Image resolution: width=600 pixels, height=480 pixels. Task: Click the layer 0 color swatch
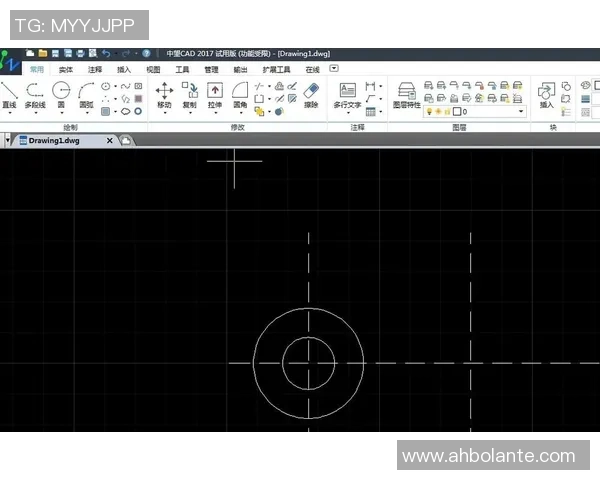click(456, 112)
